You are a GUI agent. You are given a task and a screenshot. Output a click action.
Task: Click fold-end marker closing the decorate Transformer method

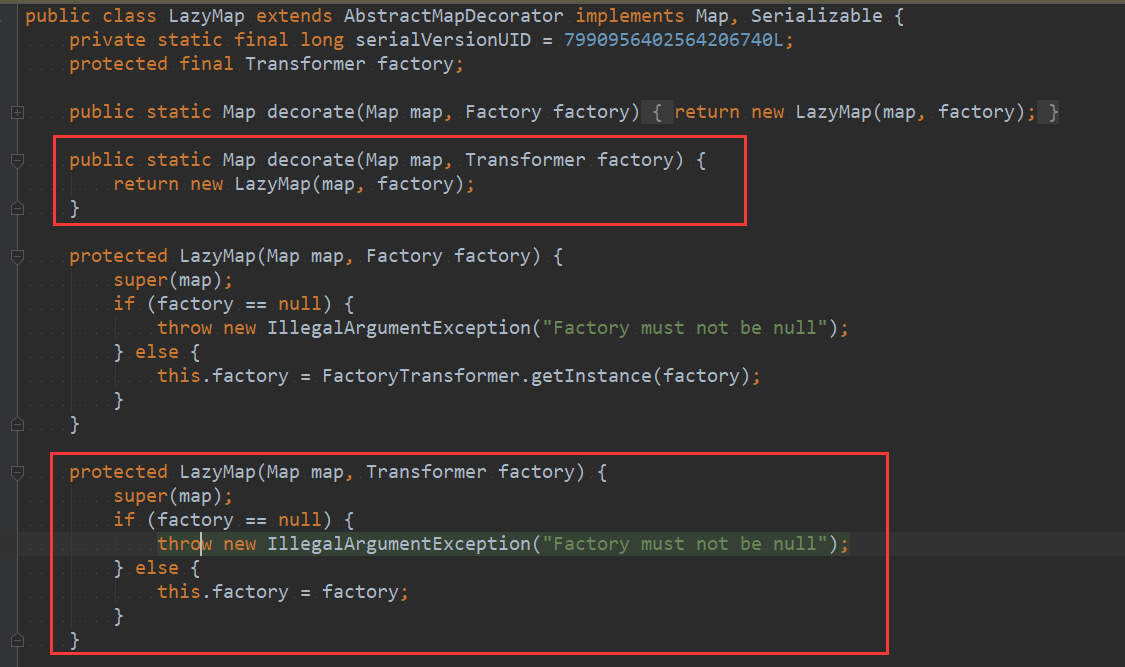point(17,209)
